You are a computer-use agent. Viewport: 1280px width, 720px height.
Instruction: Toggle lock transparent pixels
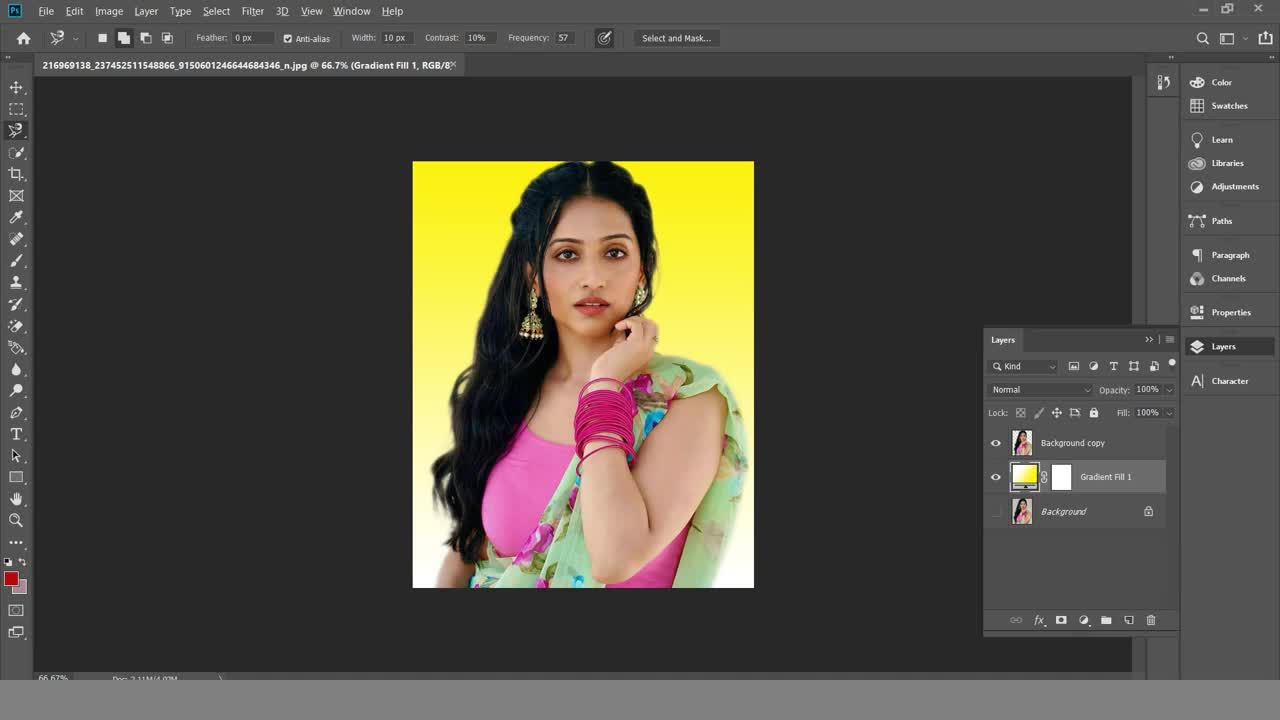pos(1021,412)
